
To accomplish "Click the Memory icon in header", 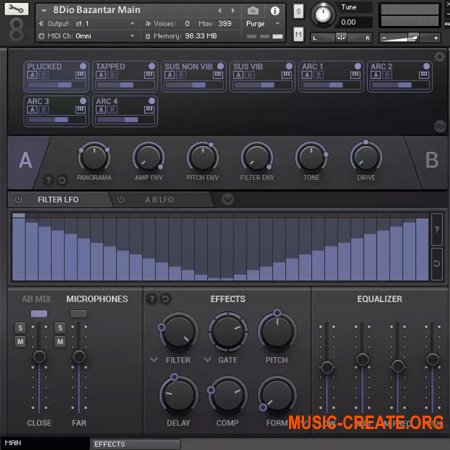I will pyautogui.click(x=148, y=36).
